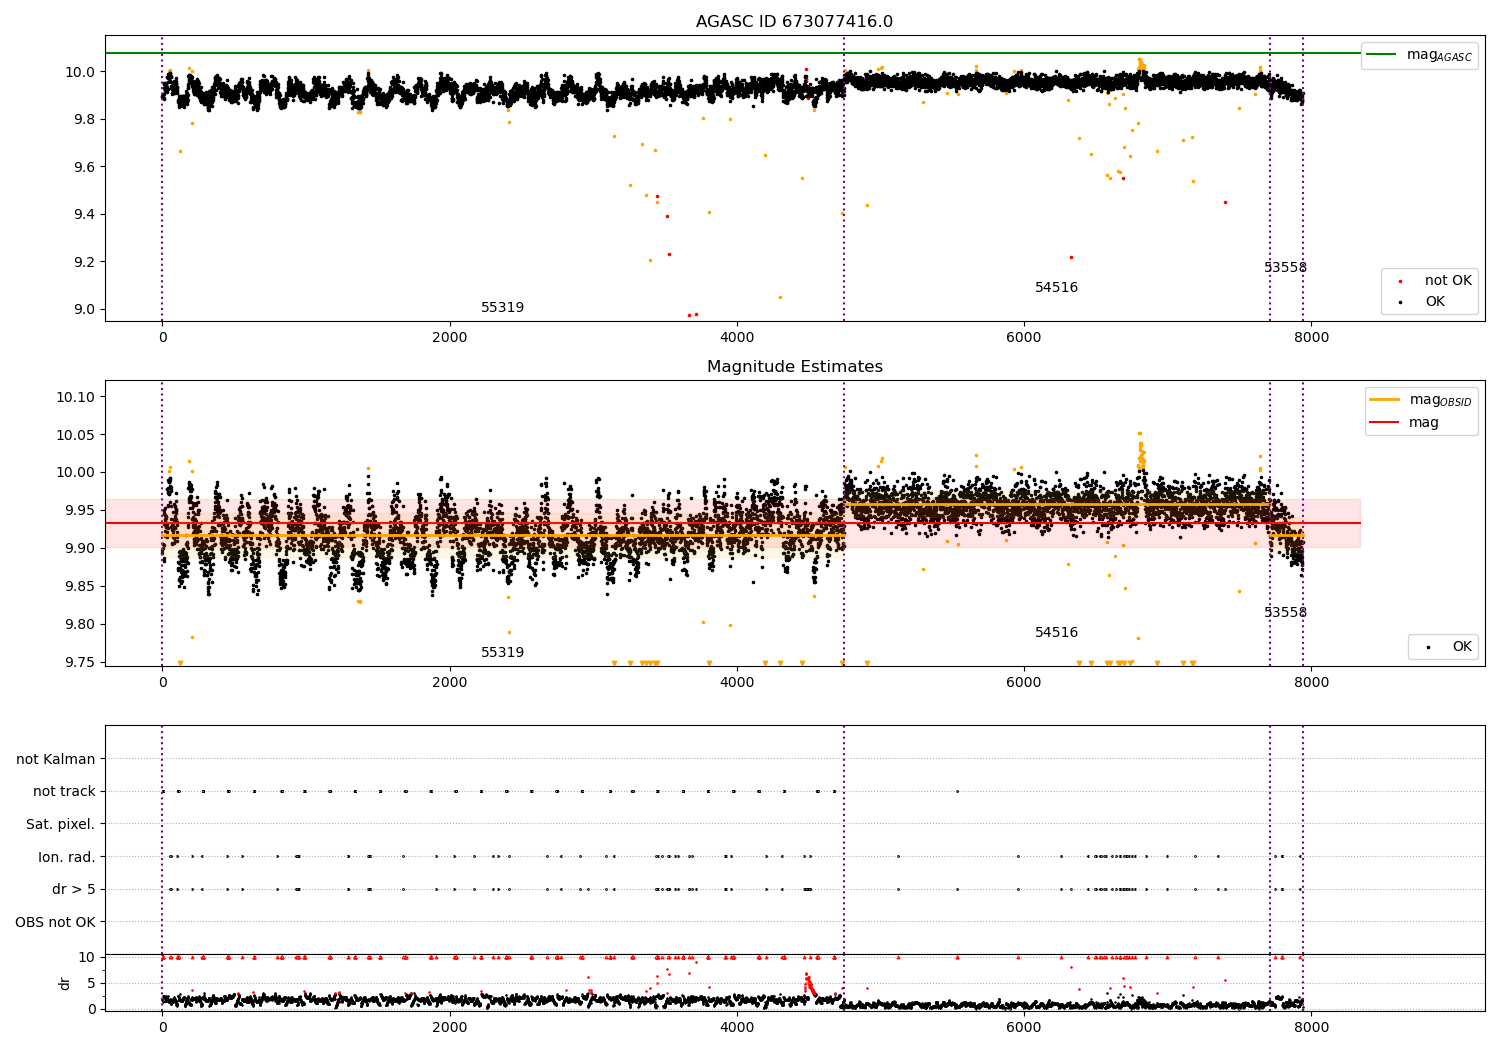Image resolution: width=1500 pixels, height=1050 pixels.
Task: Click the 'Ion. rad.' row label
Action: (x=67, y=858)
